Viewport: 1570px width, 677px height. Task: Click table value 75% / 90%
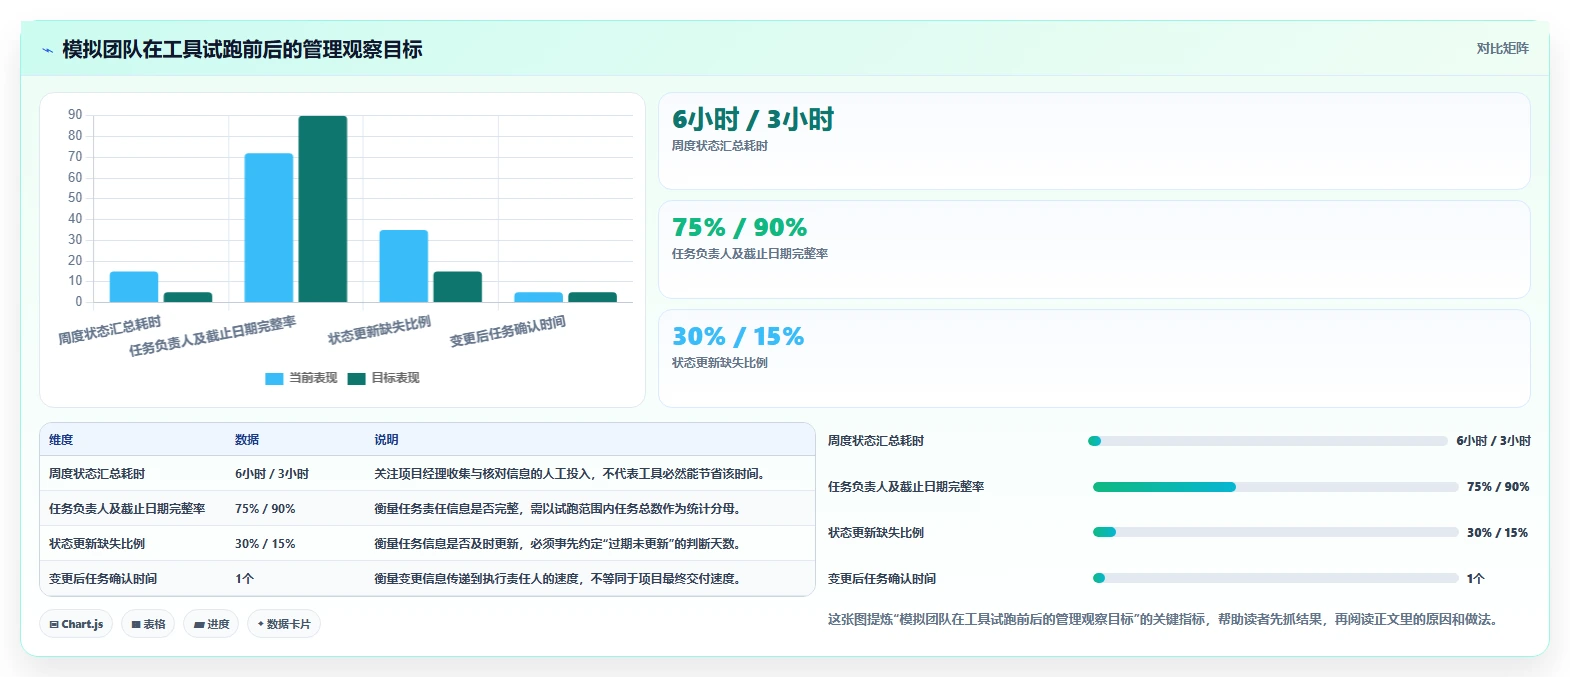click(x=265, y=509)
